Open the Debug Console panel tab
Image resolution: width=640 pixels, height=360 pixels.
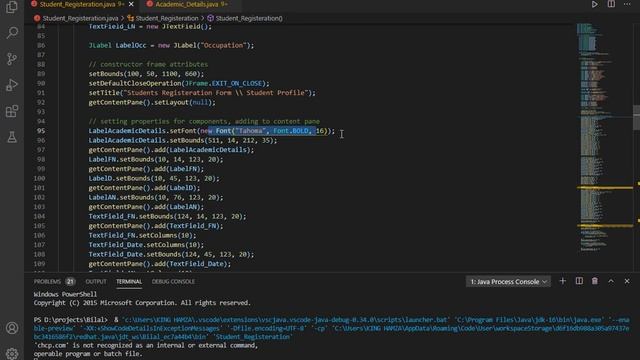(173, 282)
